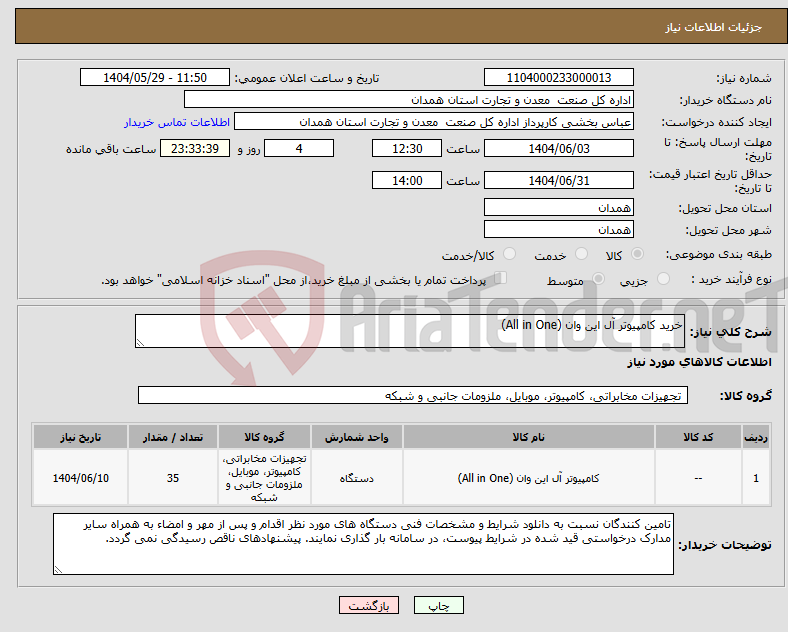Viewport: 788px width, 632px height.
Task: Click the استان محل تحویل field
Action: 559,207
